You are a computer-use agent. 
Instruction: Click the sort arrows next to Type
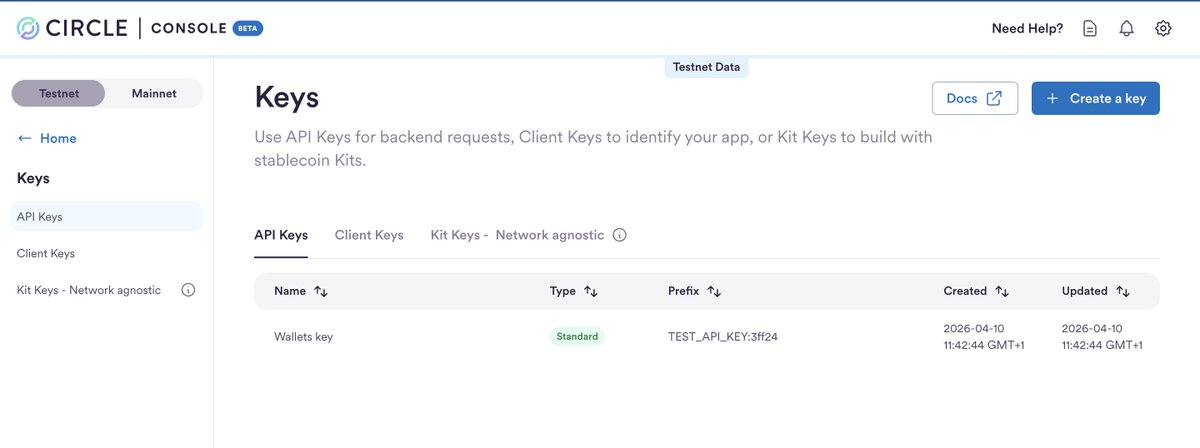coord(591,291)
